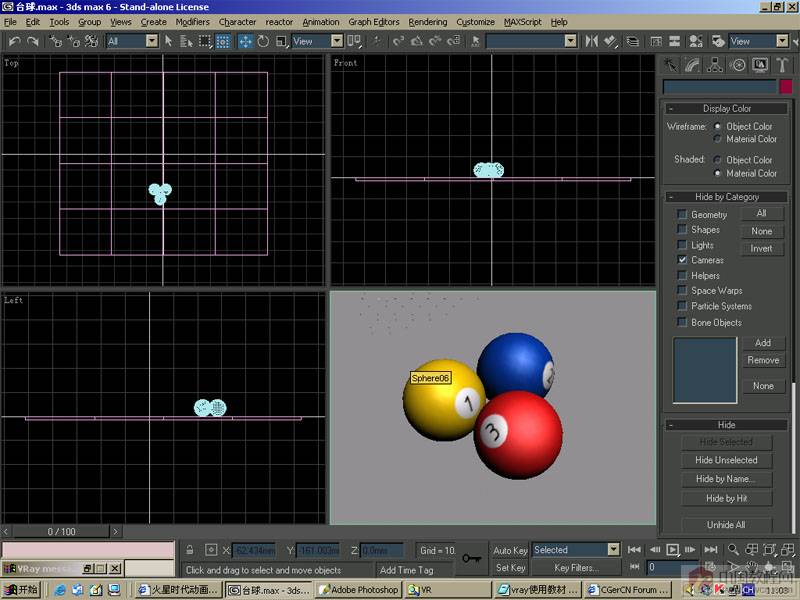The width and height of the screenshot is (800, 600).
Task: Pick the Rectangular Selection Region tool
Action: (205, 41)
